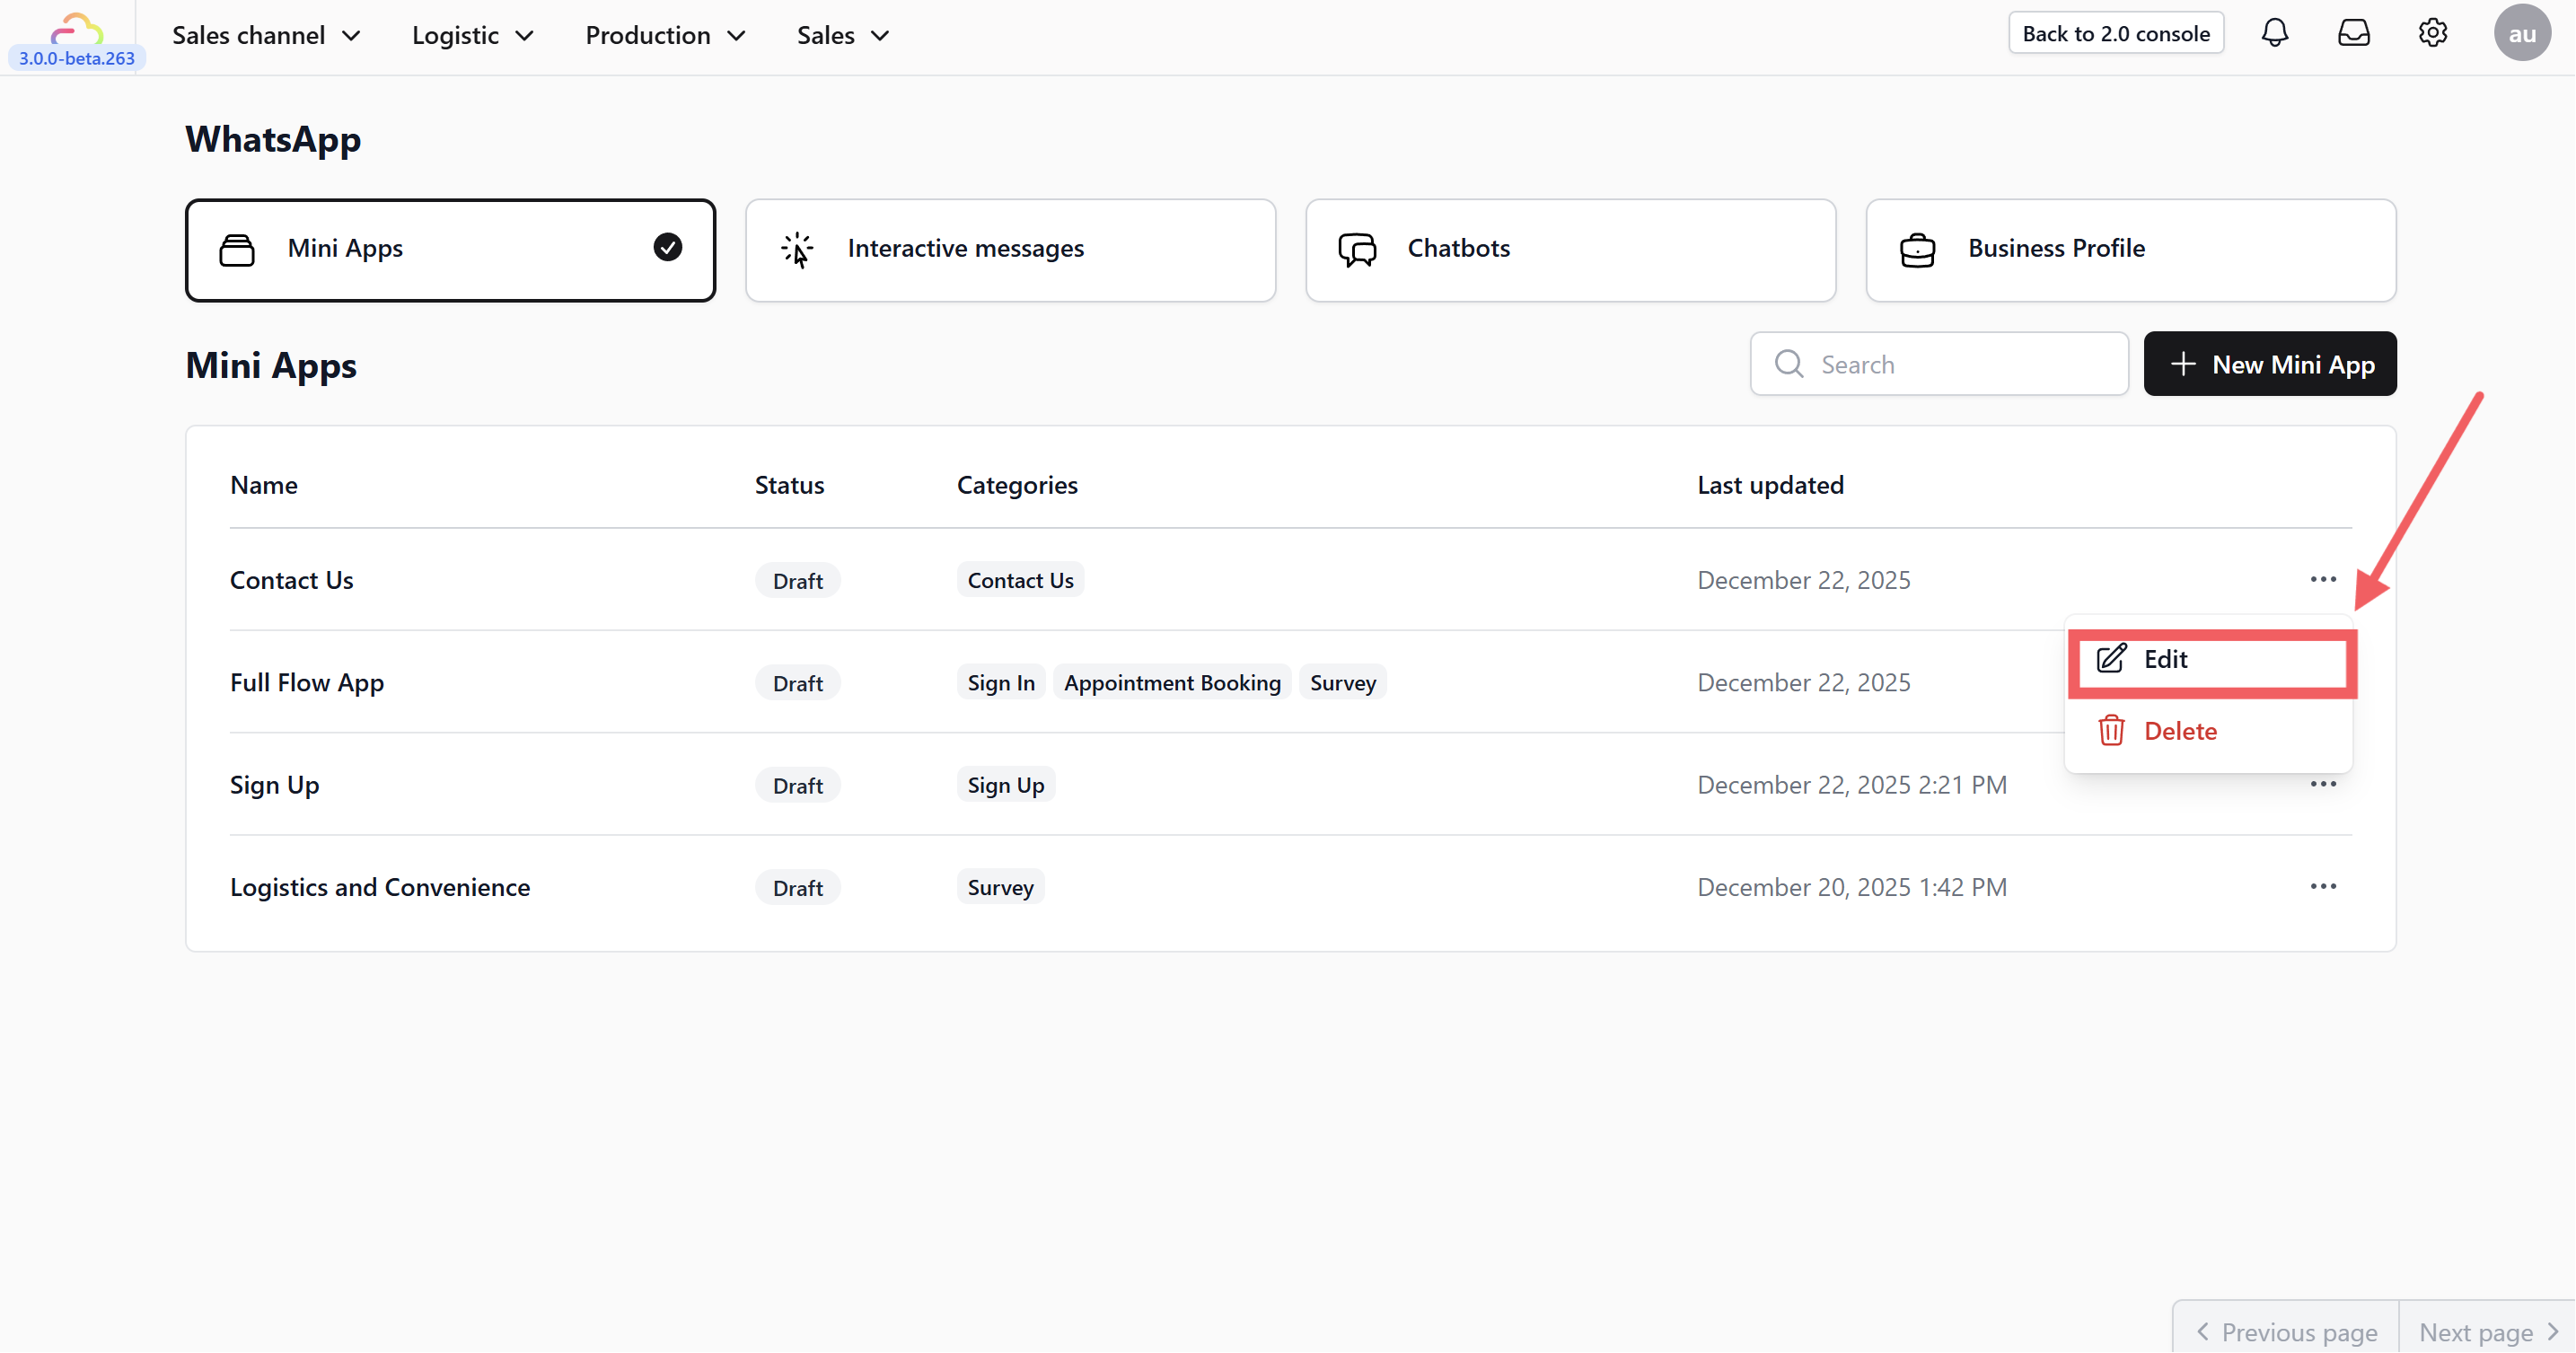This screenshot has width=2576, height=1353.
Task: Switch to the Chatbots tab
Action: coord(1570,250)
